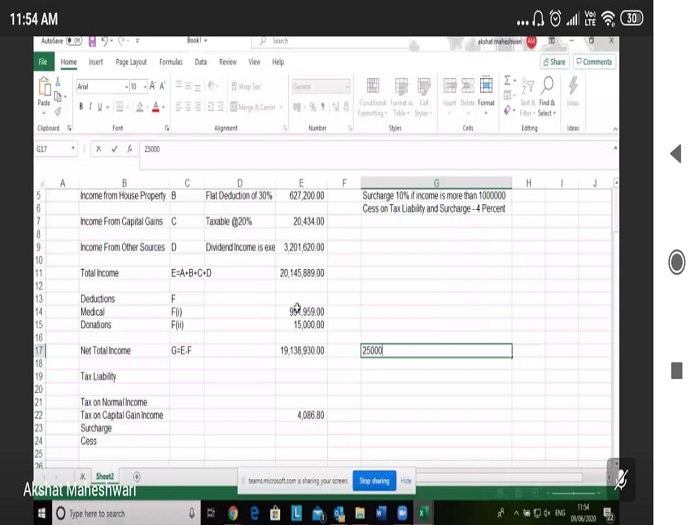Add a new sheet with plus icon
700x525 pixels.
pos(137,477)
